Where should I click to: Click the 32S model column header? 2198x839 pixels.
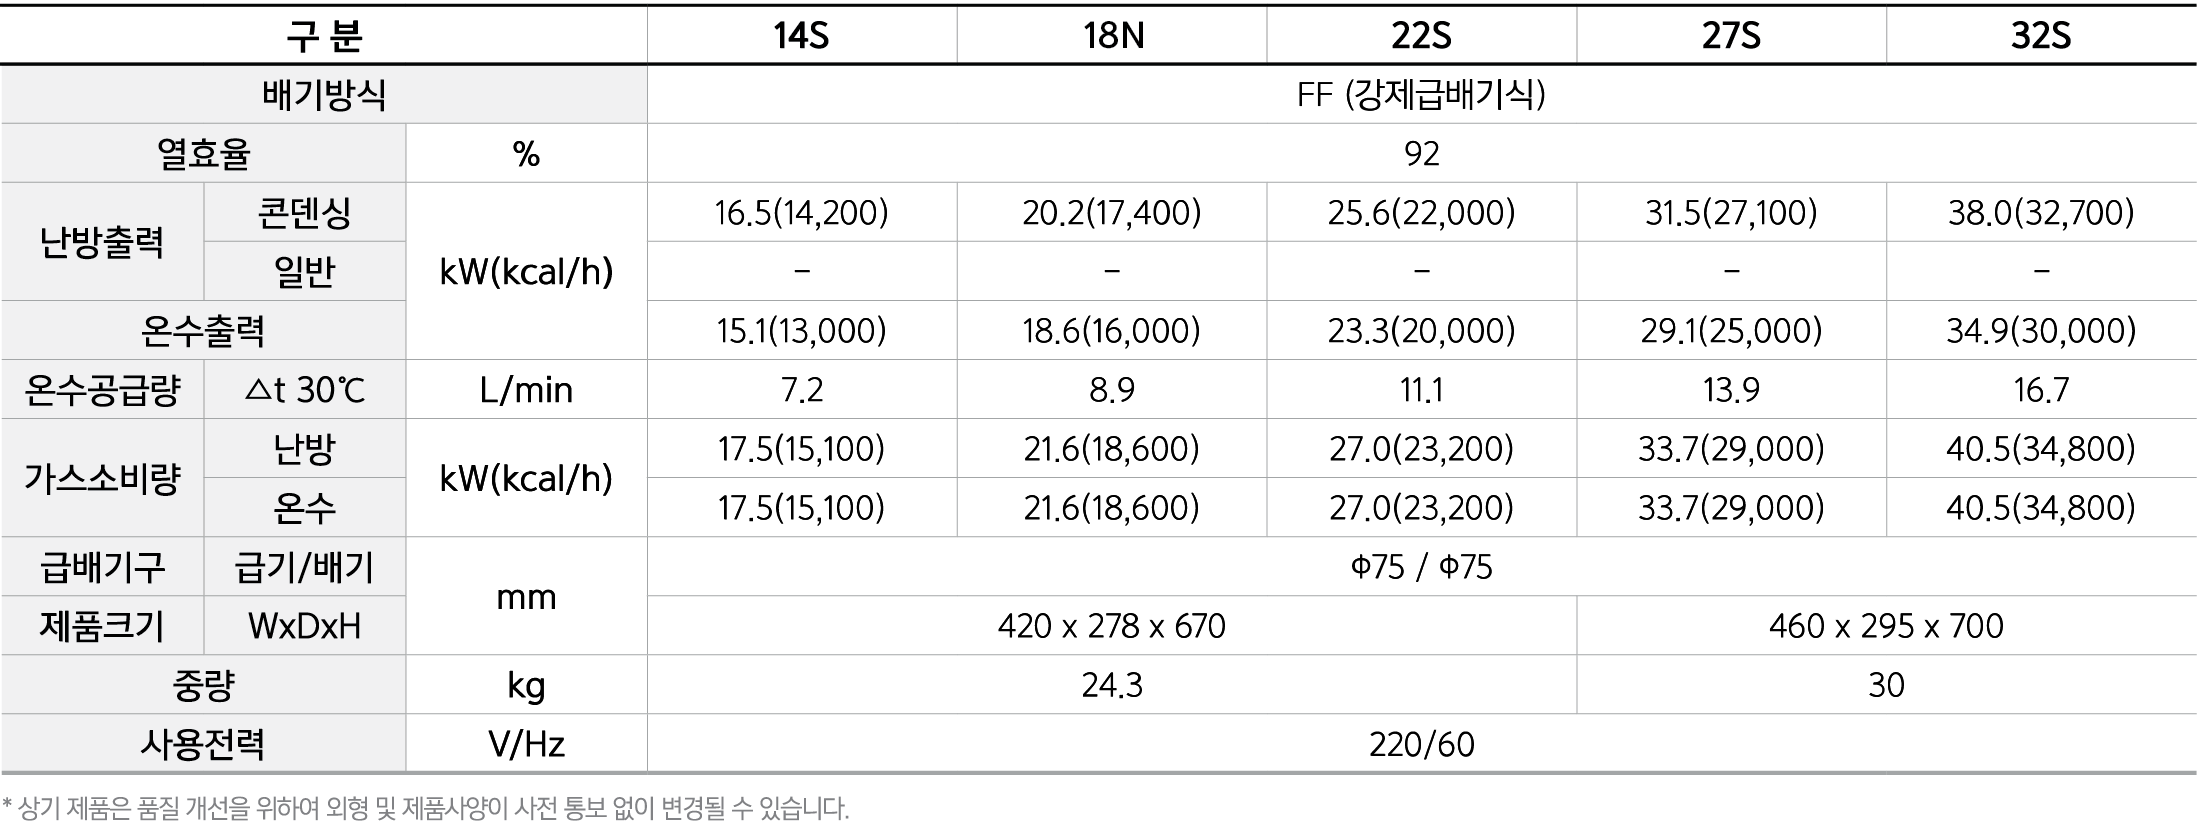(2041, 36)
